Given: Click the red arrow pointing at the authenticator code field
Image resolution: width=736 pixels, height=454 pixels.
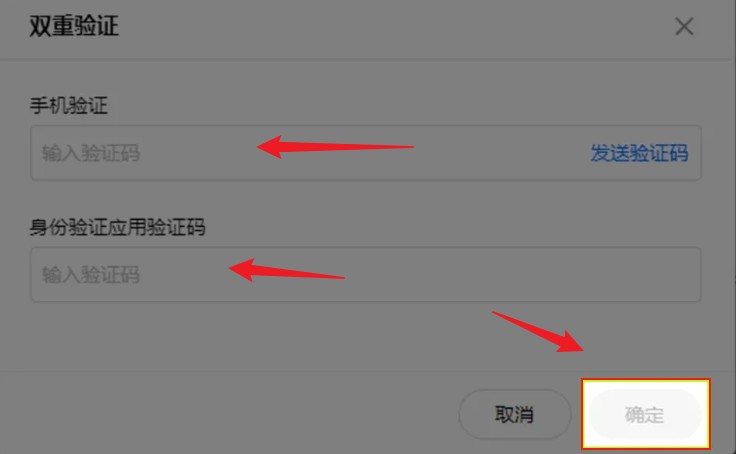Looking at the screenshot, I should (286, 270).
